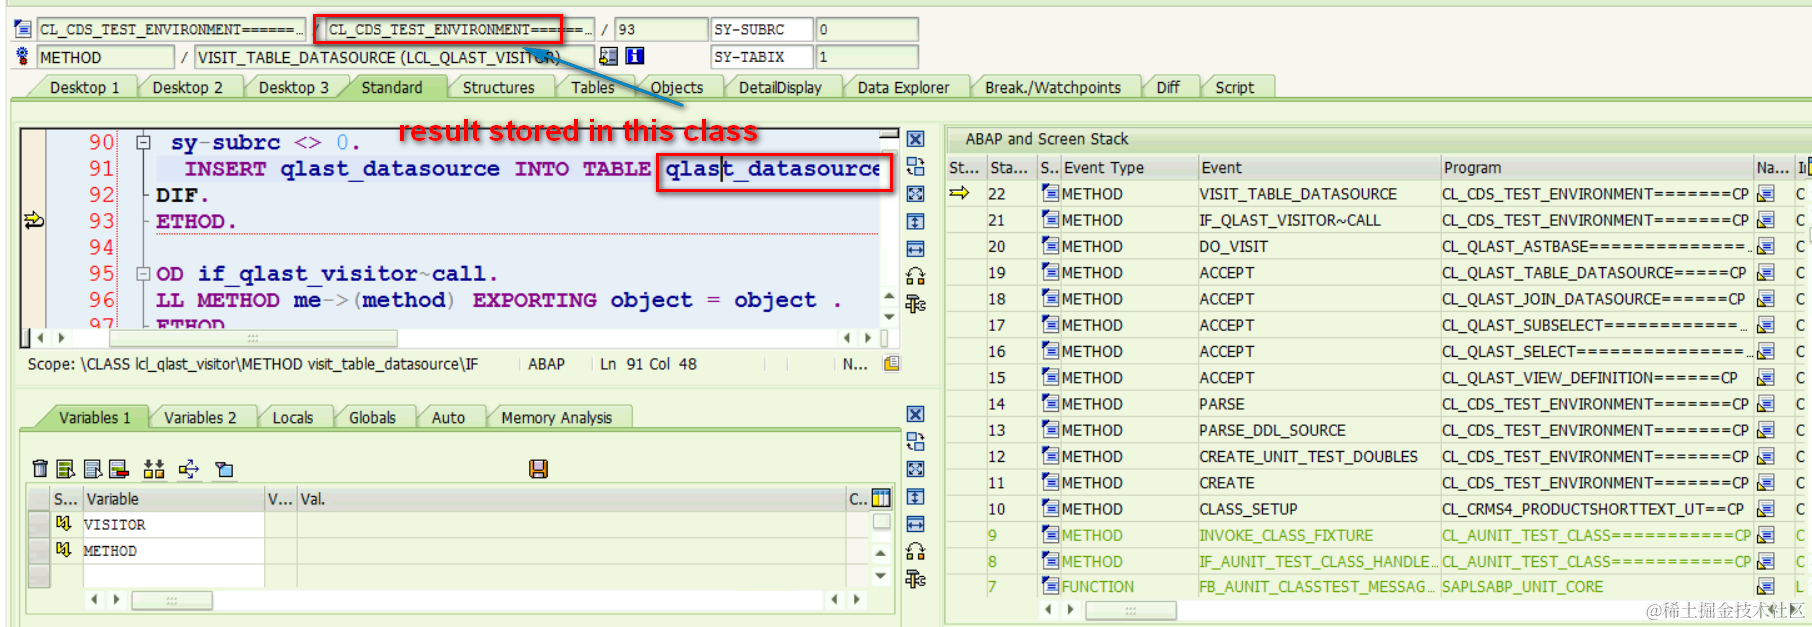Show source code tool in full screen
The width and height of the screenshot is (1812, 627).
pyautogui.click(x=915, y=194)
